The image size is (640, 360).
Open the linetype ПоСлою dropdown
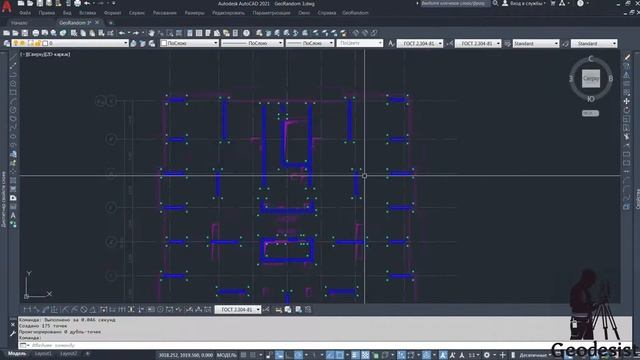(252, 43)
